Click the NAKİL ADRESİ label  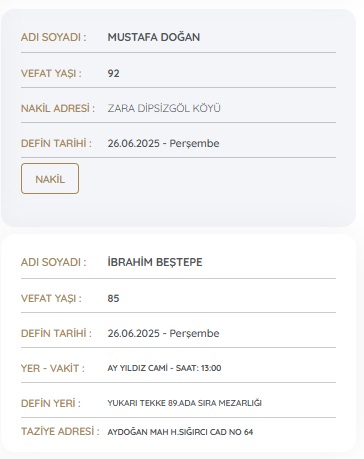point(58,108)
